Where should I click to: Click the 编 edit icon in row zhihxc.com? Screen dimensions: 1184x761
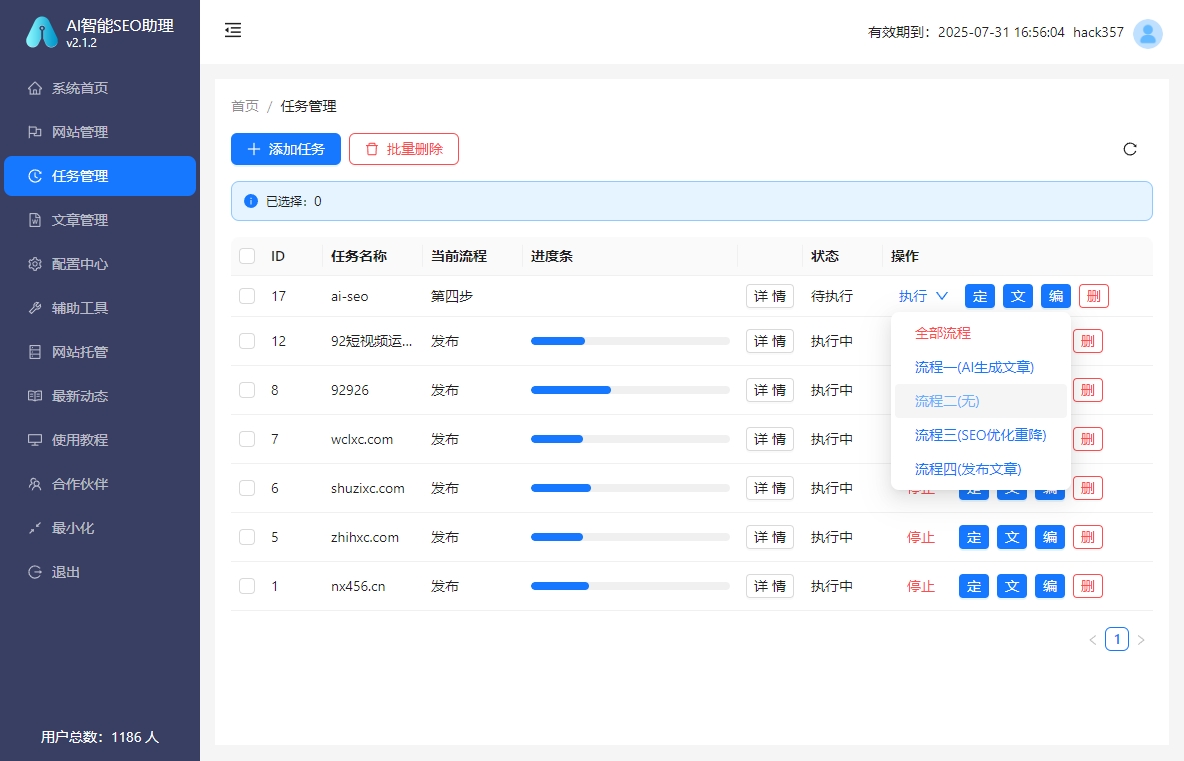pyautogui.click(x=1050, y=537)
